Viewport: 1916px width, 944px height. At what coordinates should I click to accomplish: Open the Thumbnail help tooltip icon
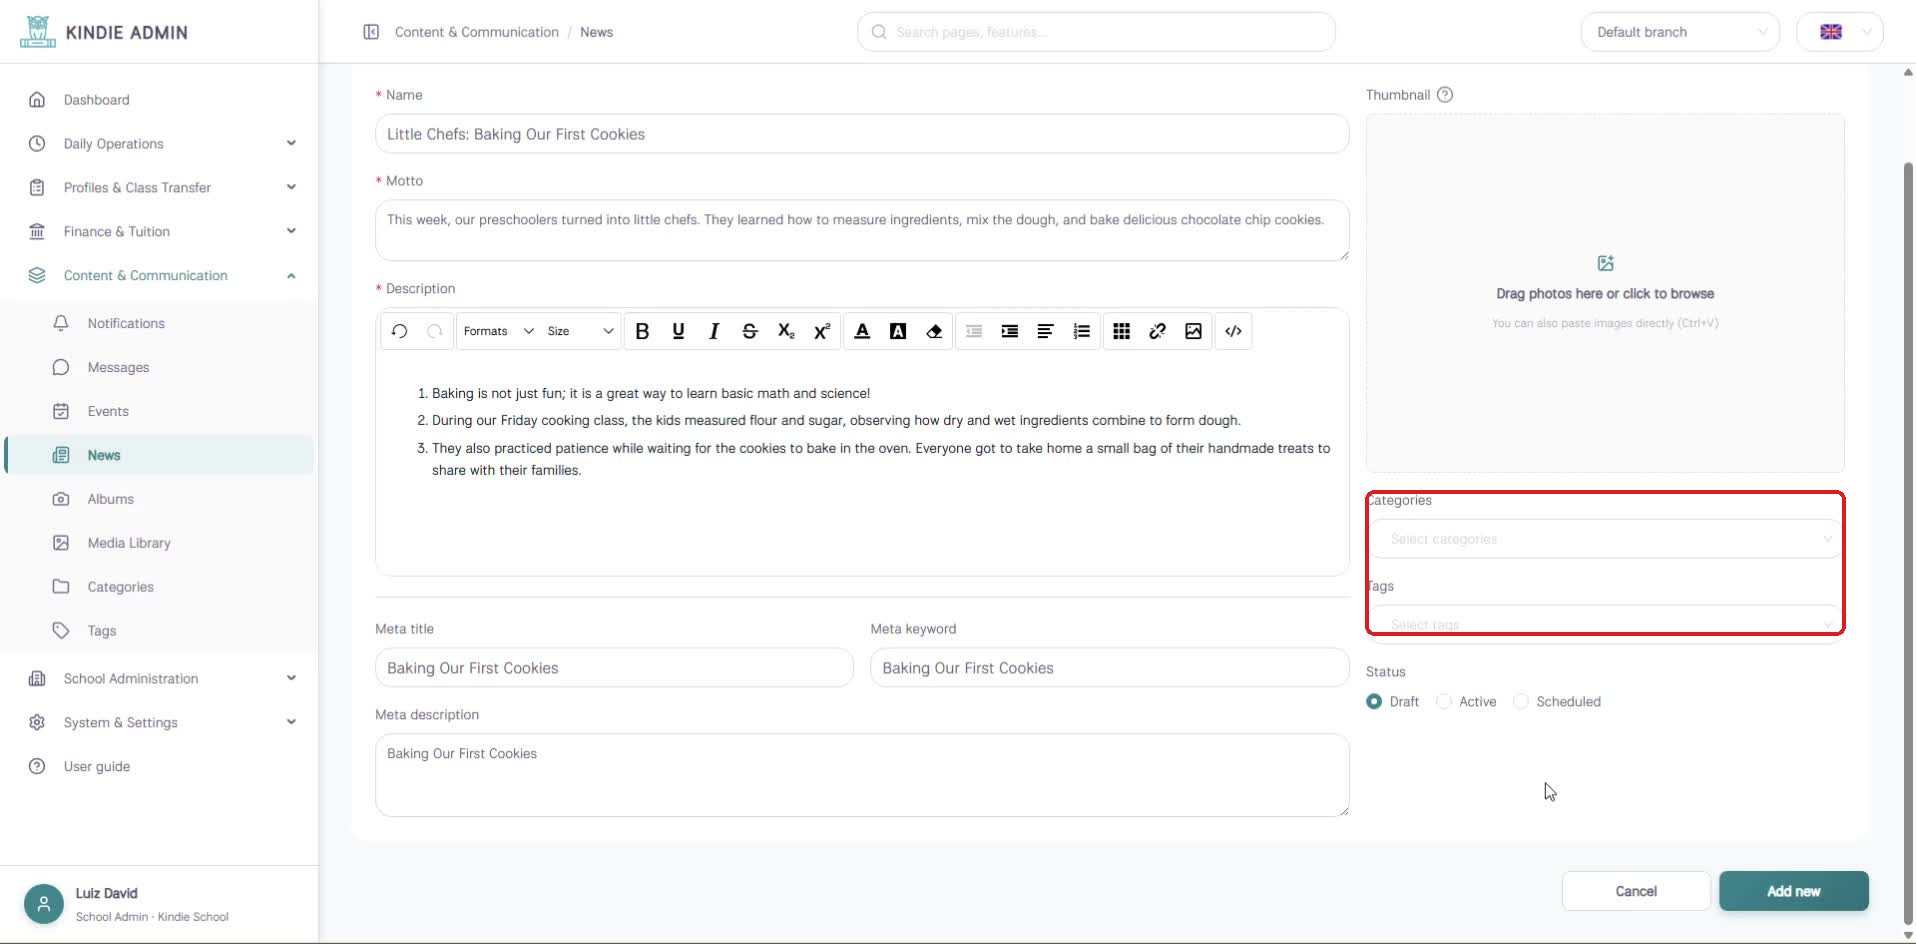(x=1445, y=95)
